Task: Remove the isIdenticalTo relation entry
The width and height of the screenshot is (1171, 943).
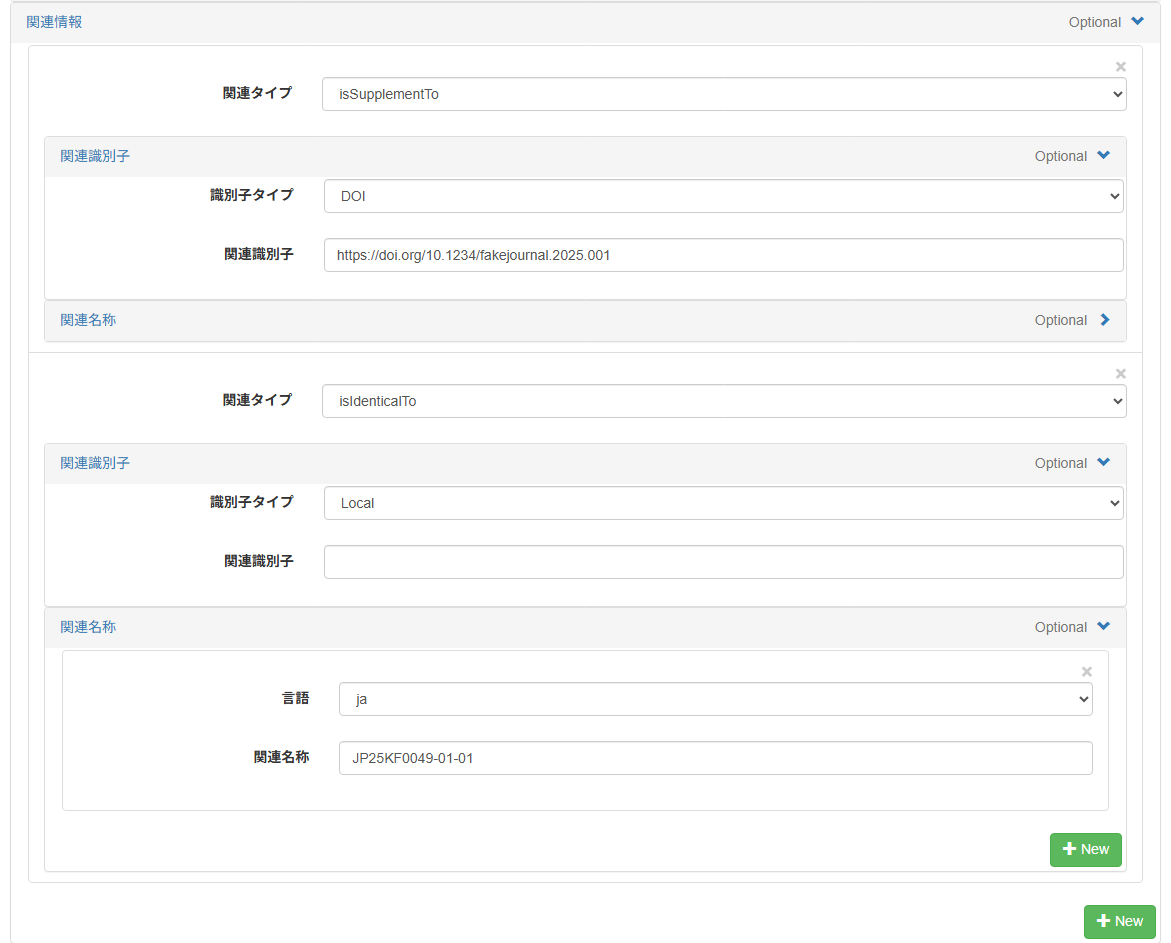Action: click(x=1120, y=374)
